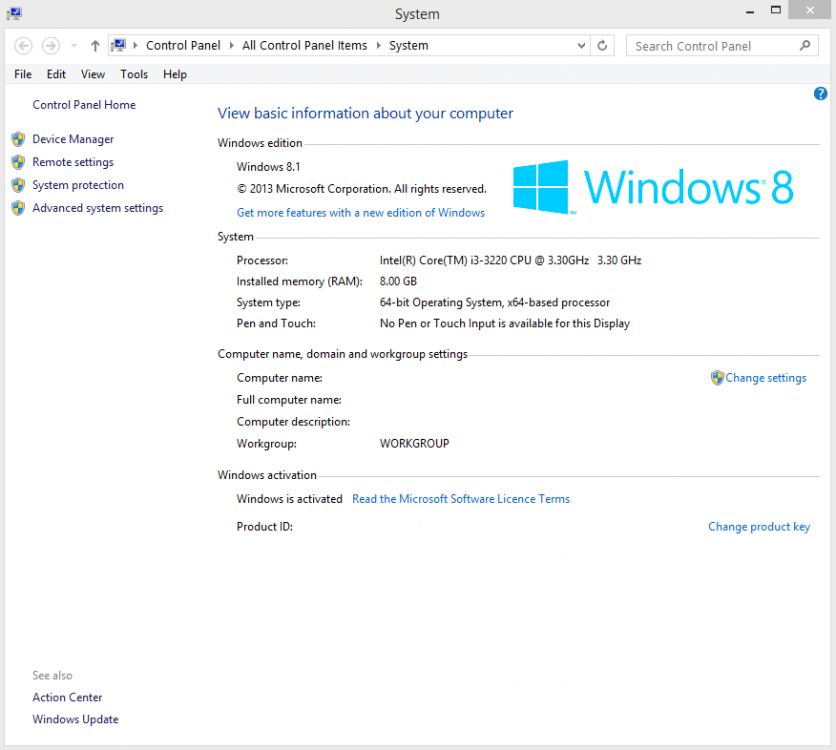Open Windows Update under See also
This screenshot has height=750, width=836.
[75, 719]
